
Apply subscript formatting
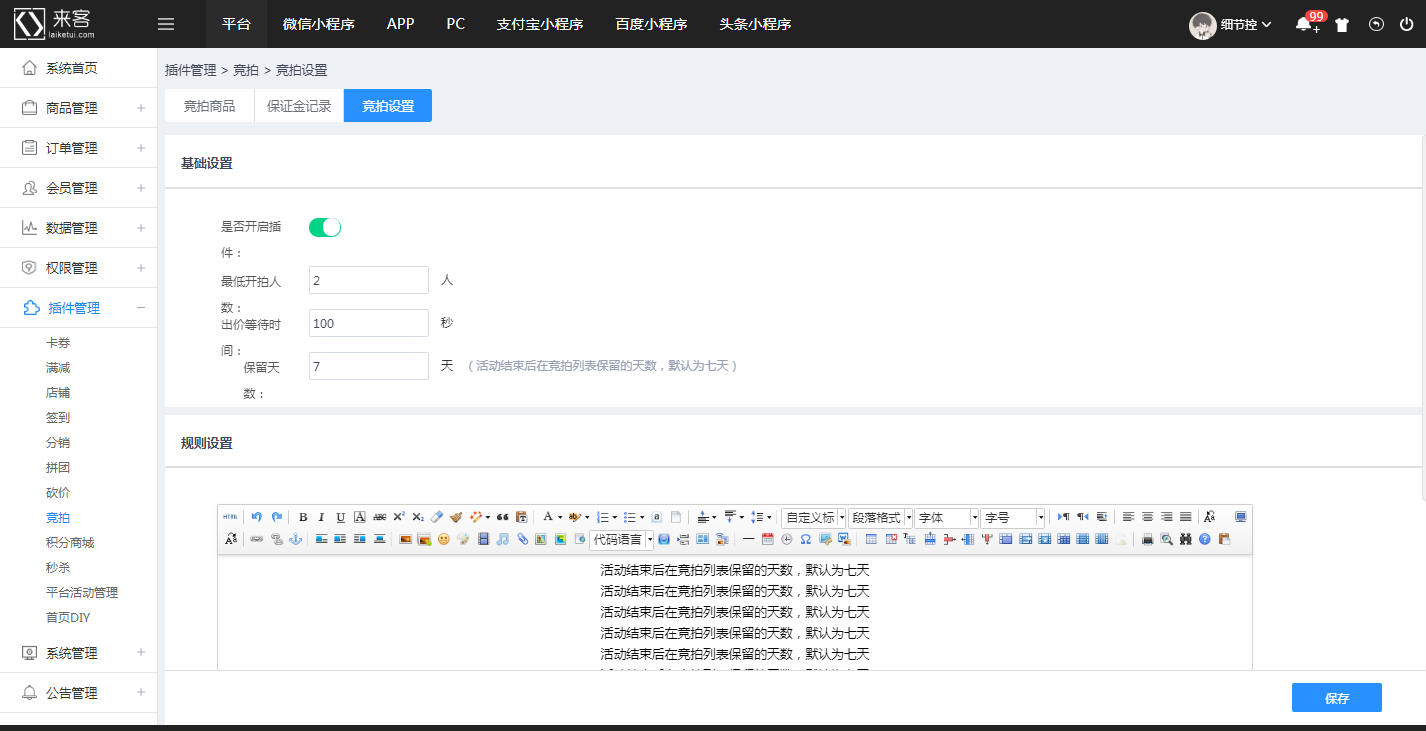click(x=418, y=517)
